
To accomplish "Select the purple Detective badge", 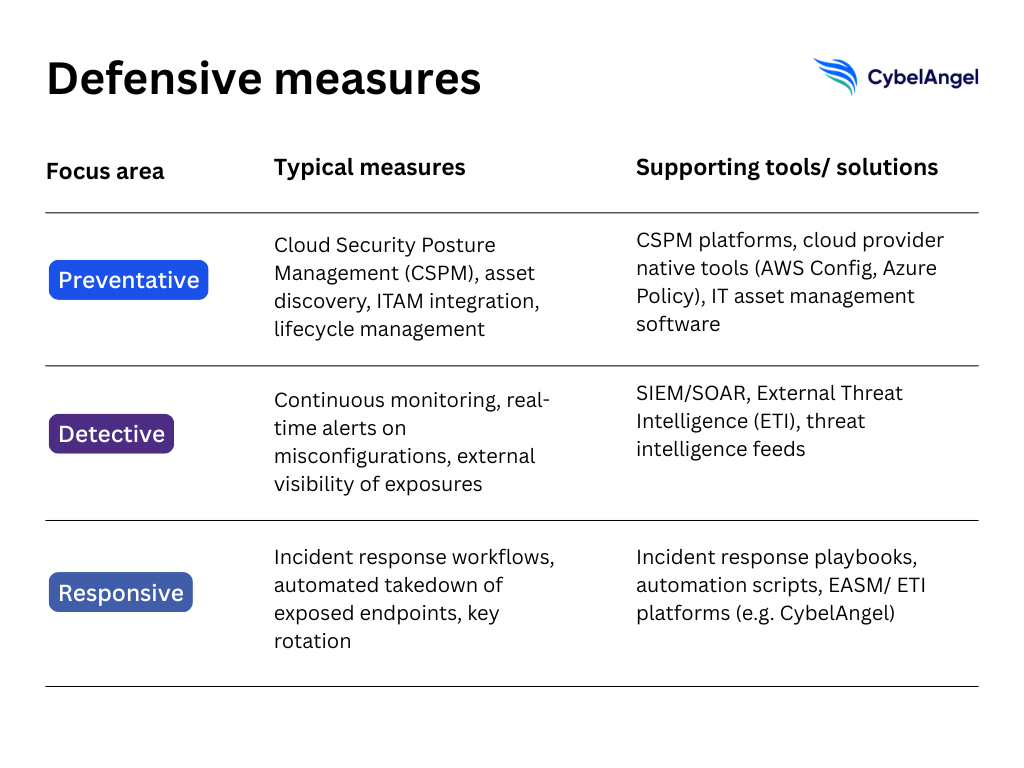I will pos(111,434).
